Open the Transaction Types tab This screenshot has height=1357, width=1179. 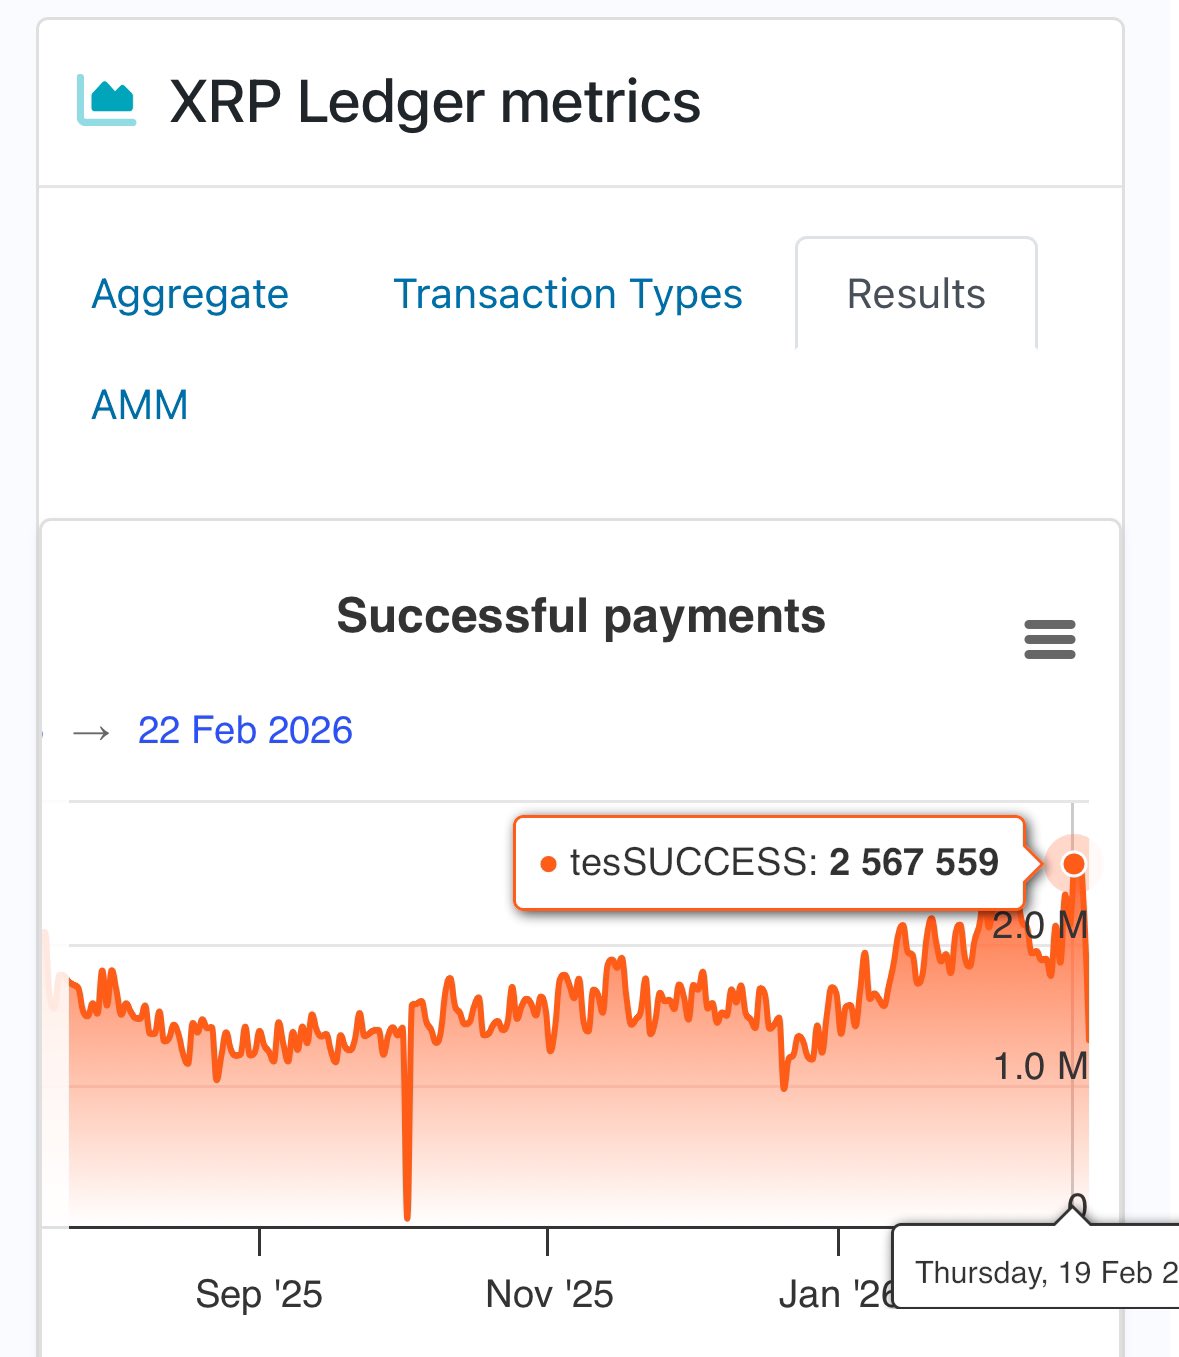pos(567,294)
